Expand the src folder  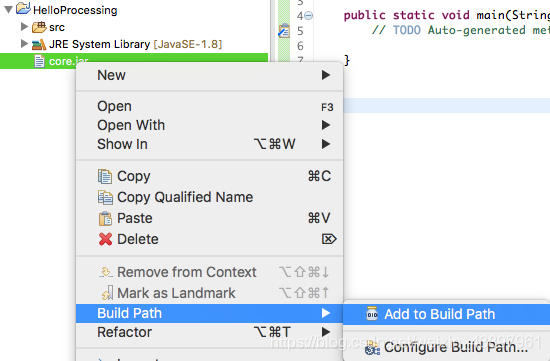tap(24, 27)
